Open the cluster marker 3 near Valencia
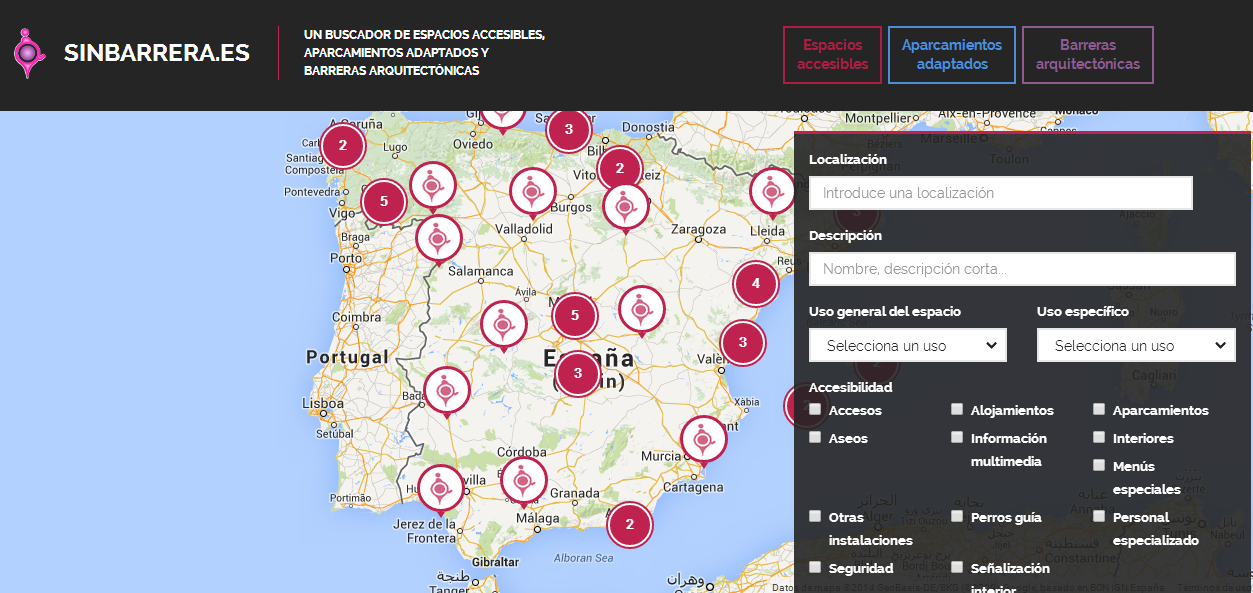Screen dimensions: 1253x593 [743, 342]
